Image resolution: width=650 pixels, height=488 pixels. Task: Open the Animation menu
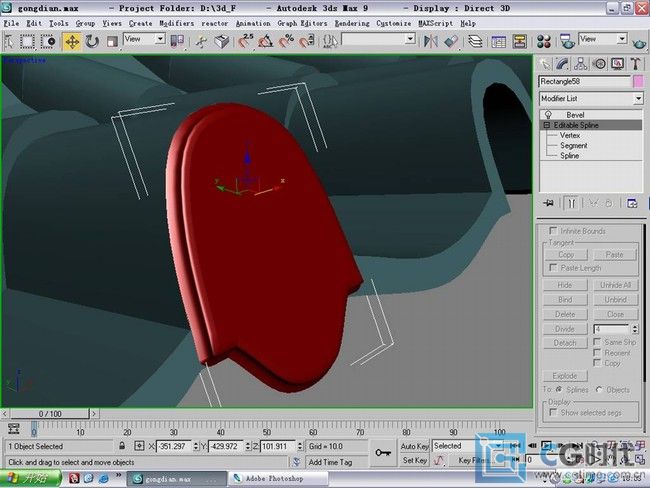(253, 24)
